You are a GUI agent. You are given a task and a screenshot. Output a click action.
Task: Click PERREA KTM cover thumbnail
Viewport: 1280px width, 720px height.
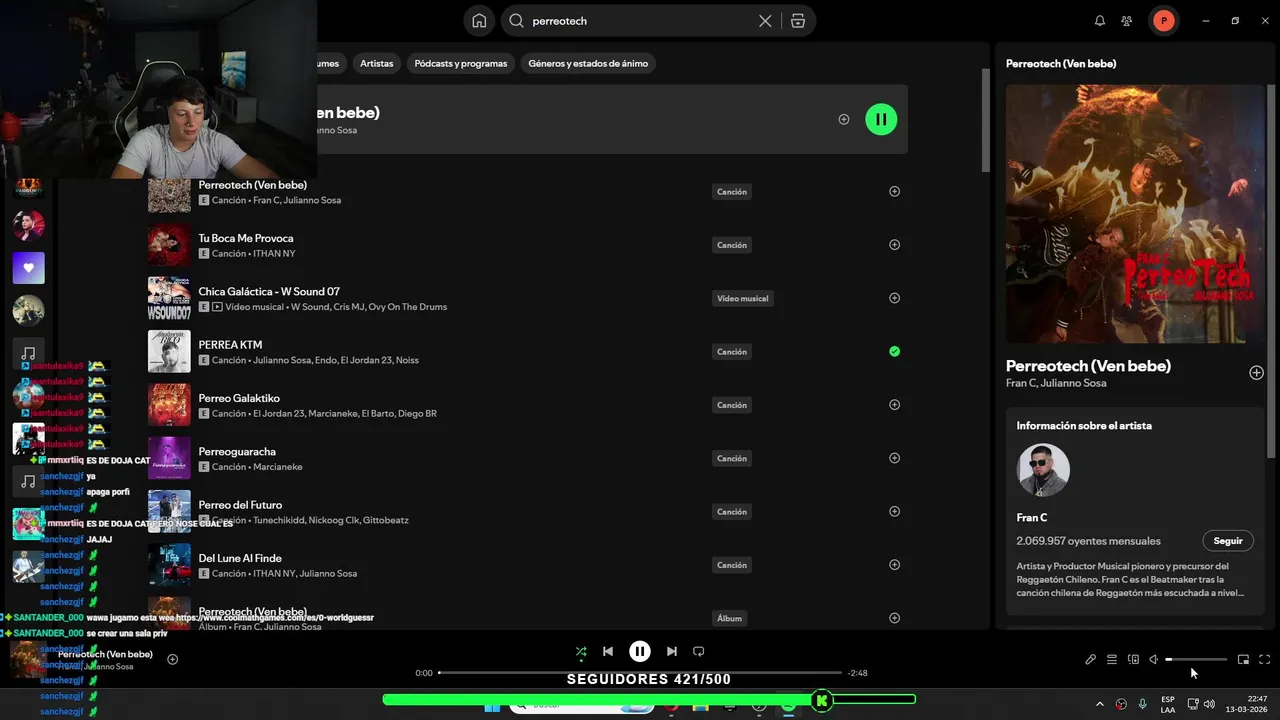(169, 351)
